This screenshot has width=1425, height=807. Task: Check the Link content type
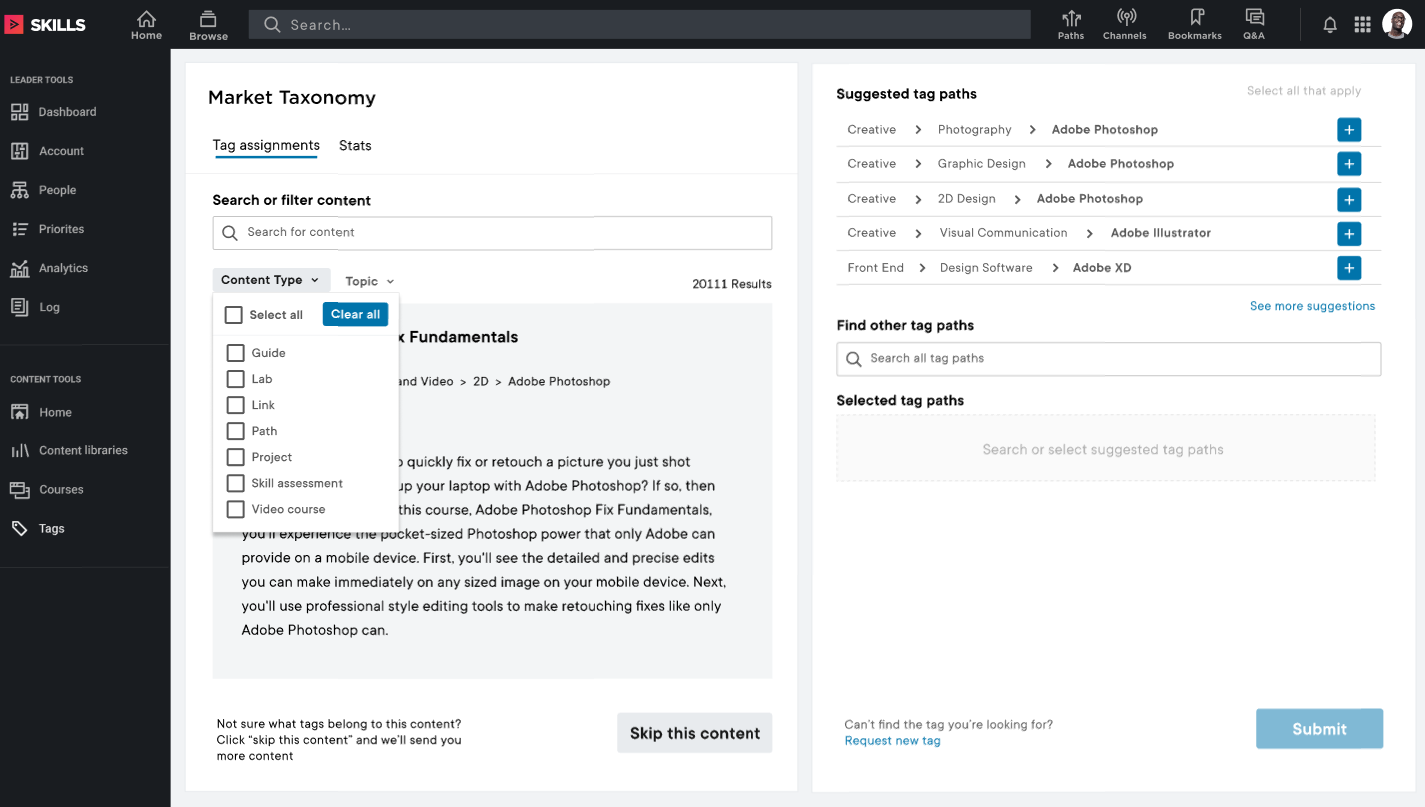point(236,405)
